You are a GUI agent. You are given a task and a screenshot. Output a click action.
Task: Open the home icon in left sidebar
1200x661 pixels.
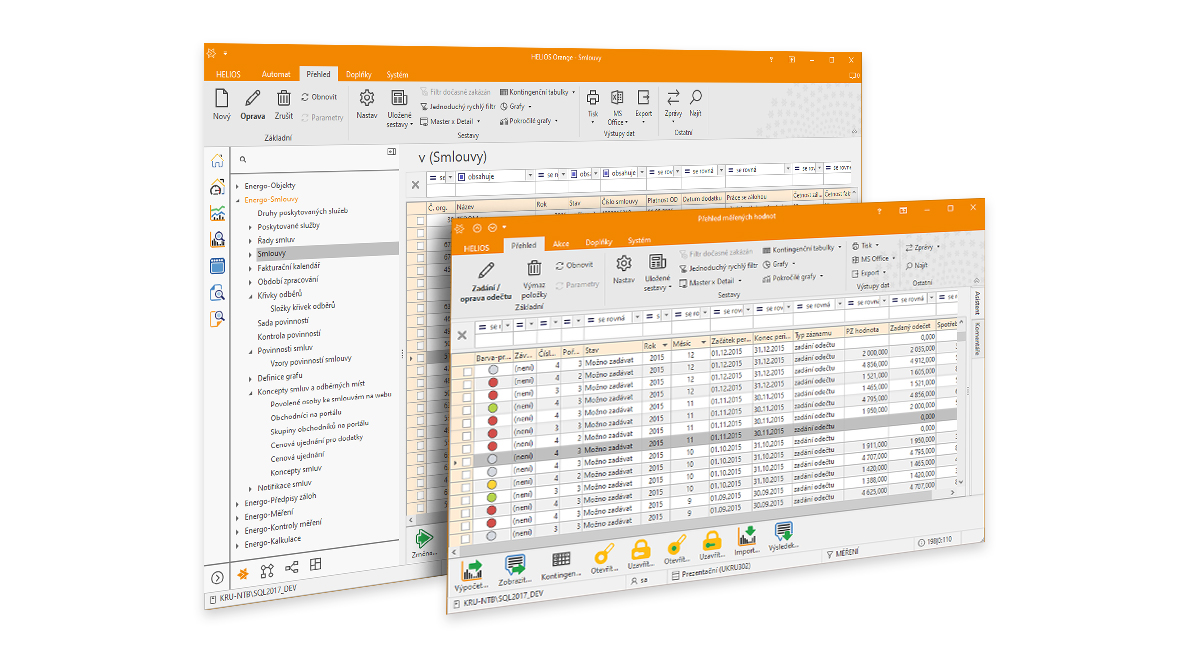(217, 161)
